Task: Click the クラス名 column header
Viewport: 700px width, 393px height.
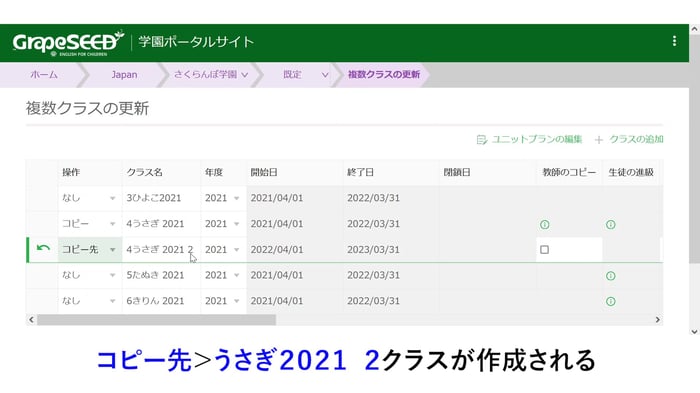Action: click(144, 172)
